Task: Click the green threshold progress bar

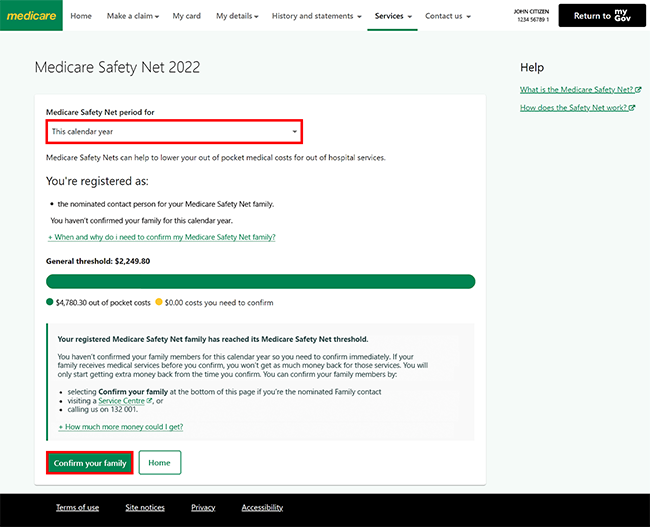Action: pos(260,282)
